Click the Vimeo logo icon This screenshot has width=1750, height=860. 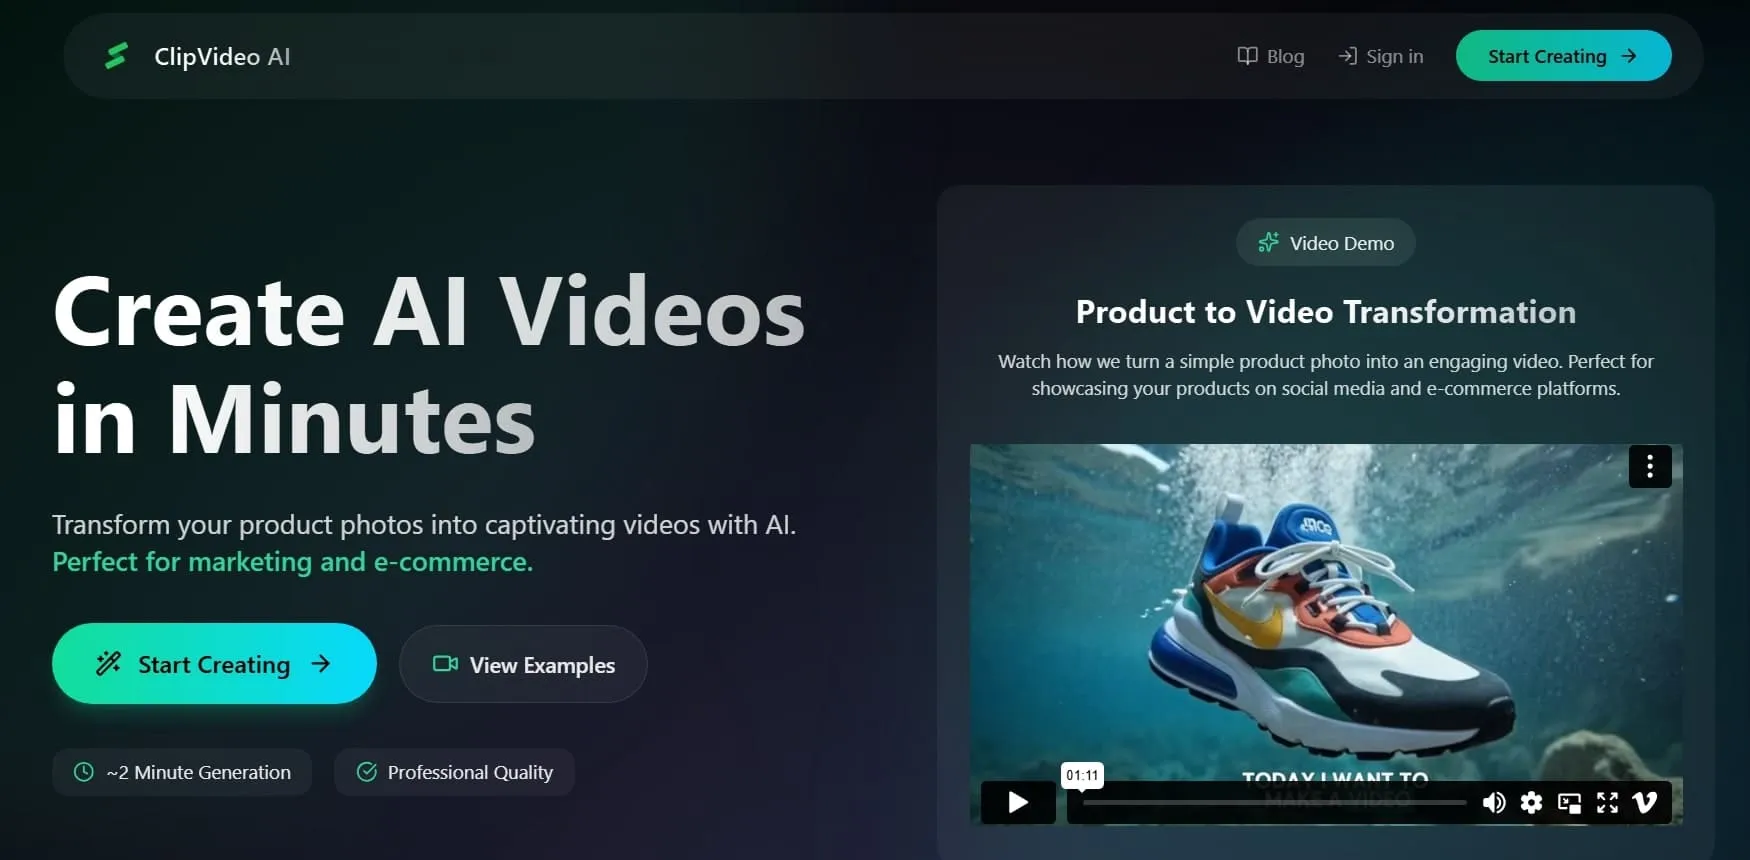[x=1645, y=802]
